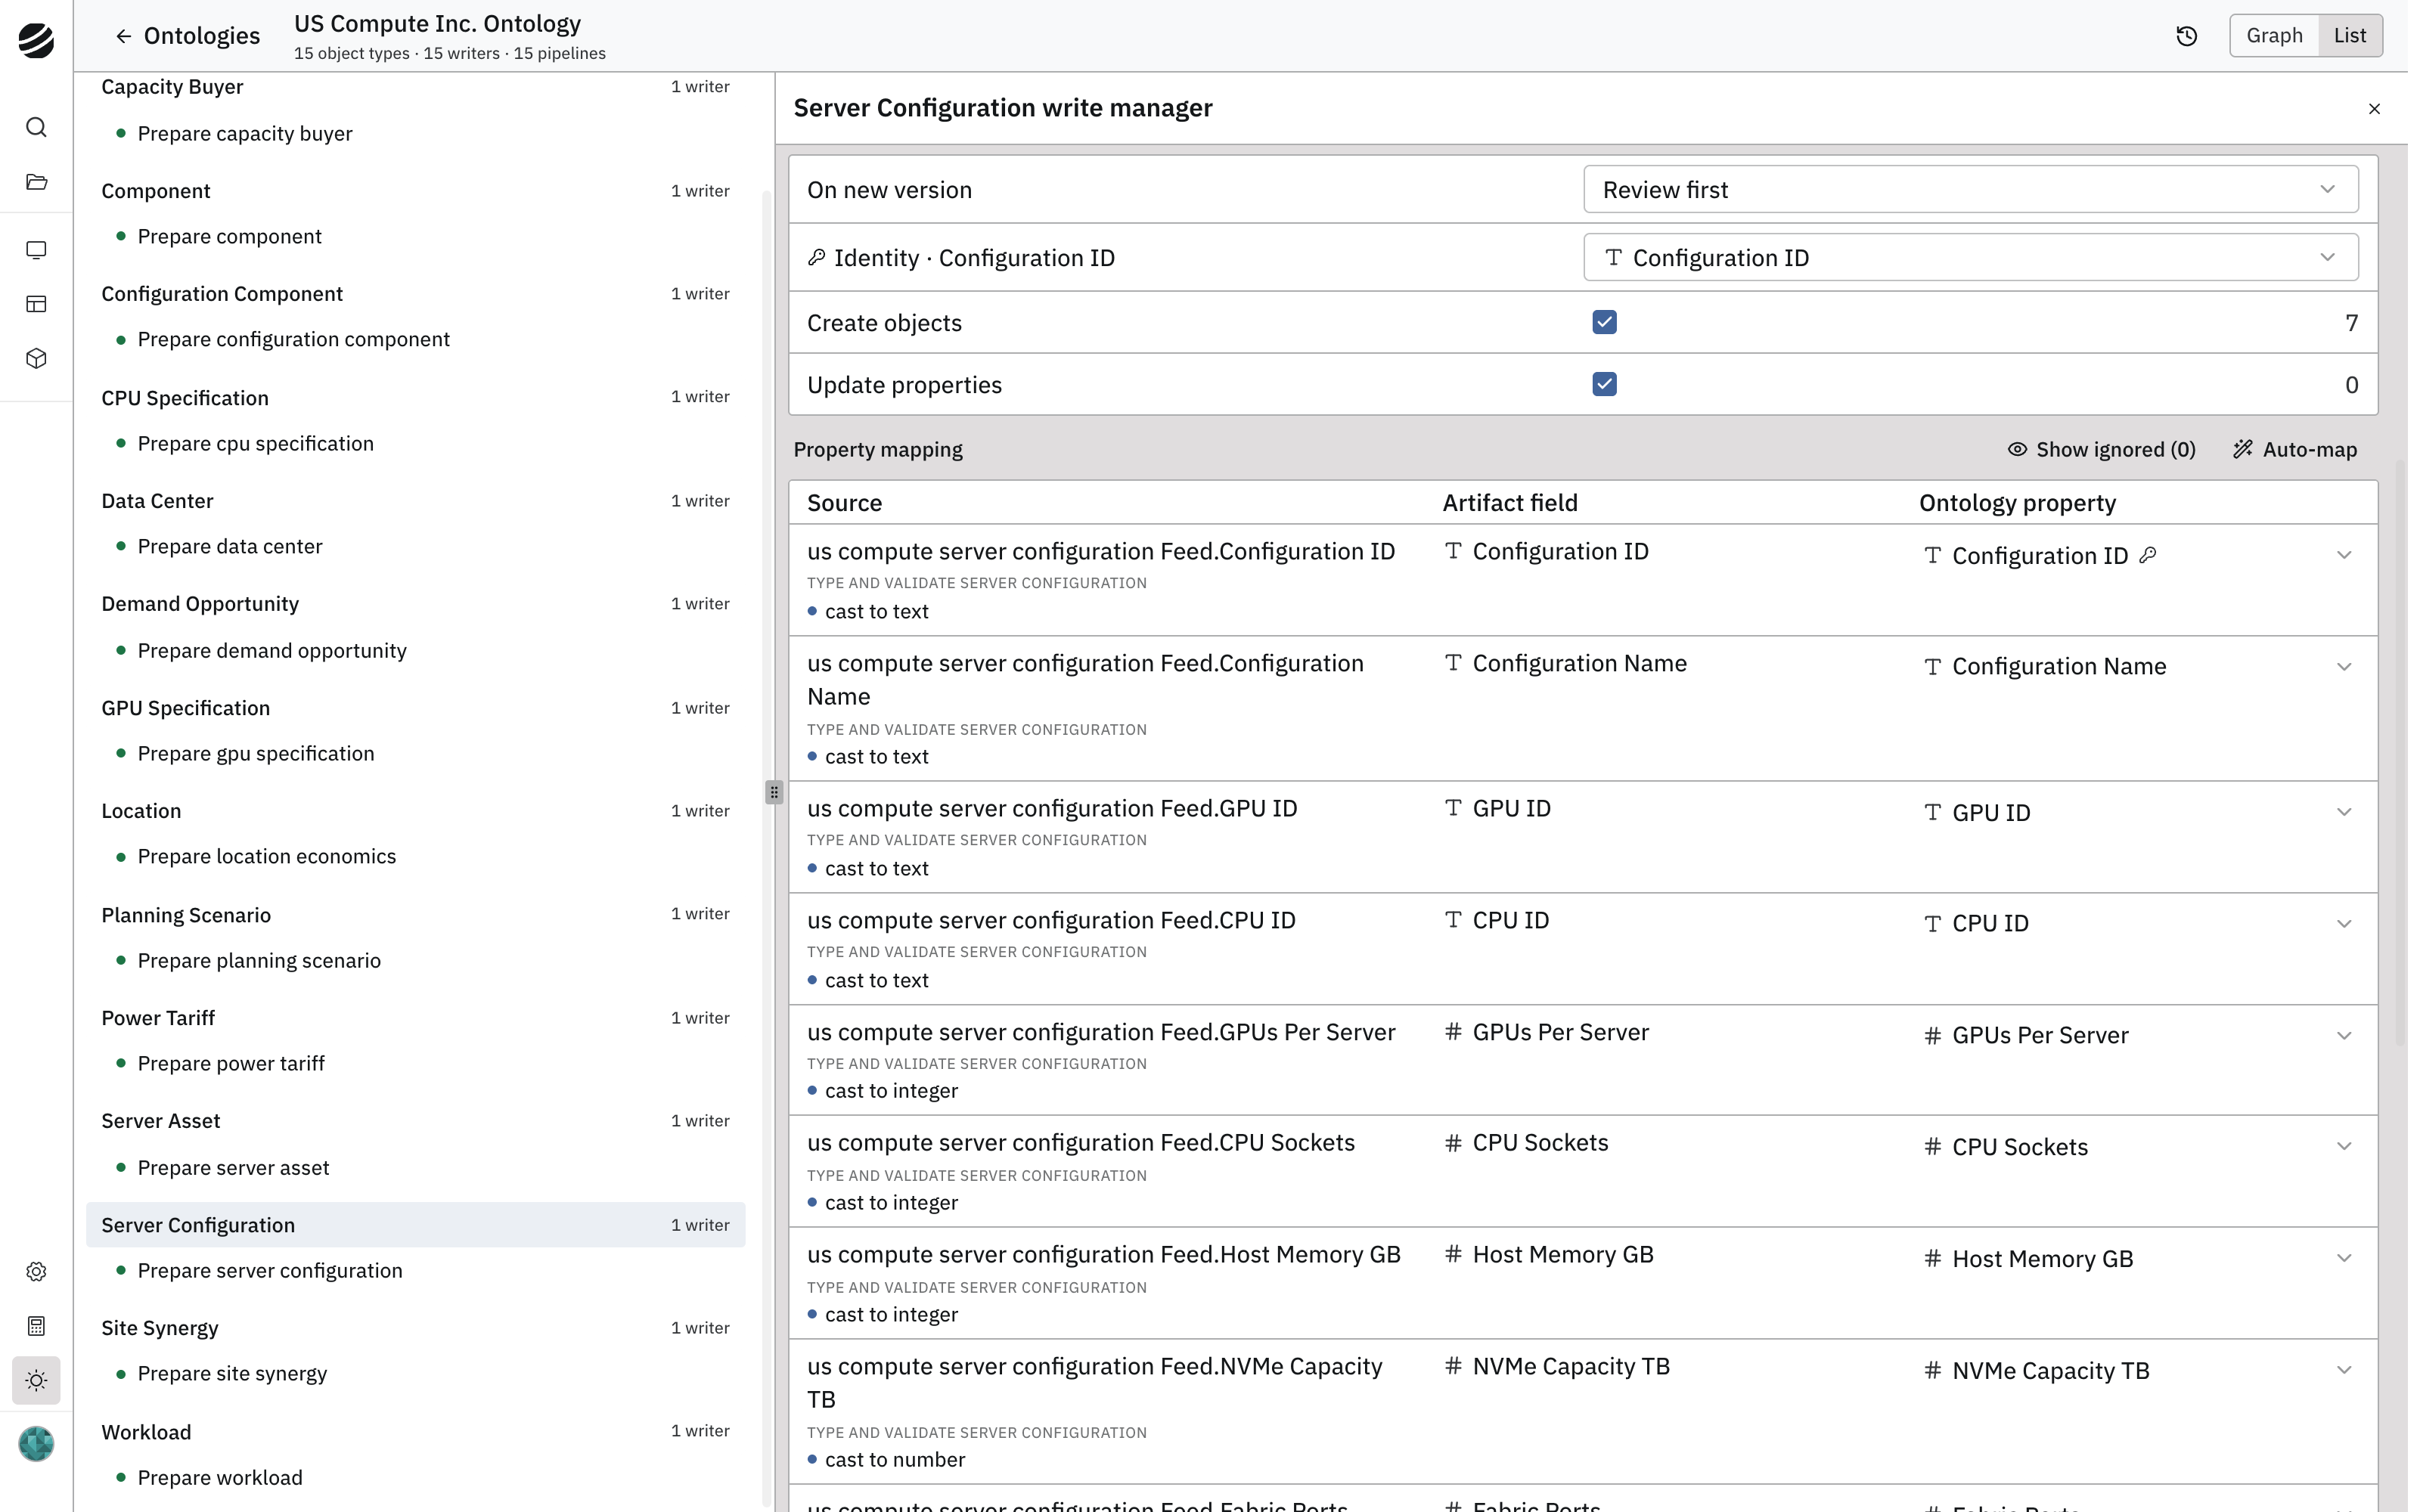The height and width of the screenshot is (1512, 2420).
Task: Open the settings gear in the sidebar
Action: point(36,1272)
